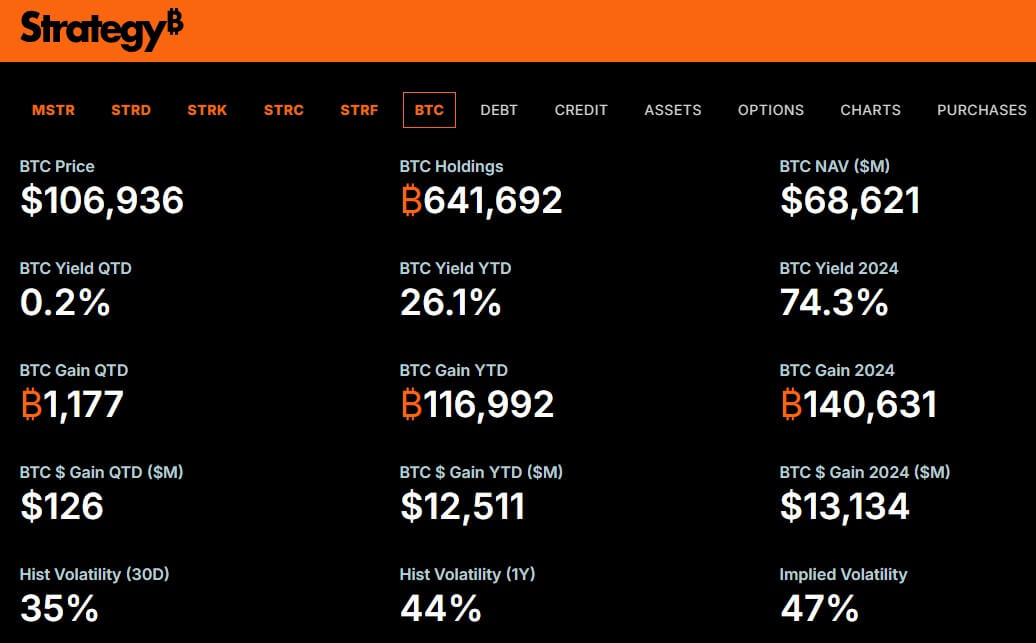Screen dimensions: 1036x643
Task: Open the STRD tab
Action: 131,110
